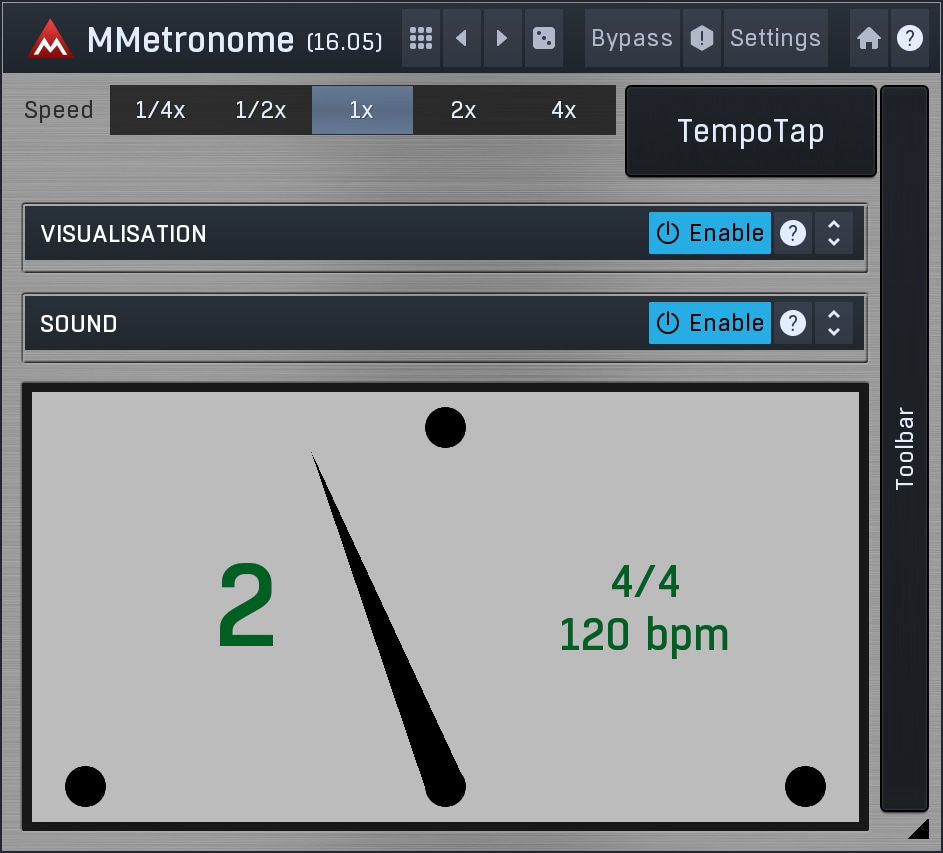Open the top bar help question mark

pyautogui.click(x=909, y=38)
